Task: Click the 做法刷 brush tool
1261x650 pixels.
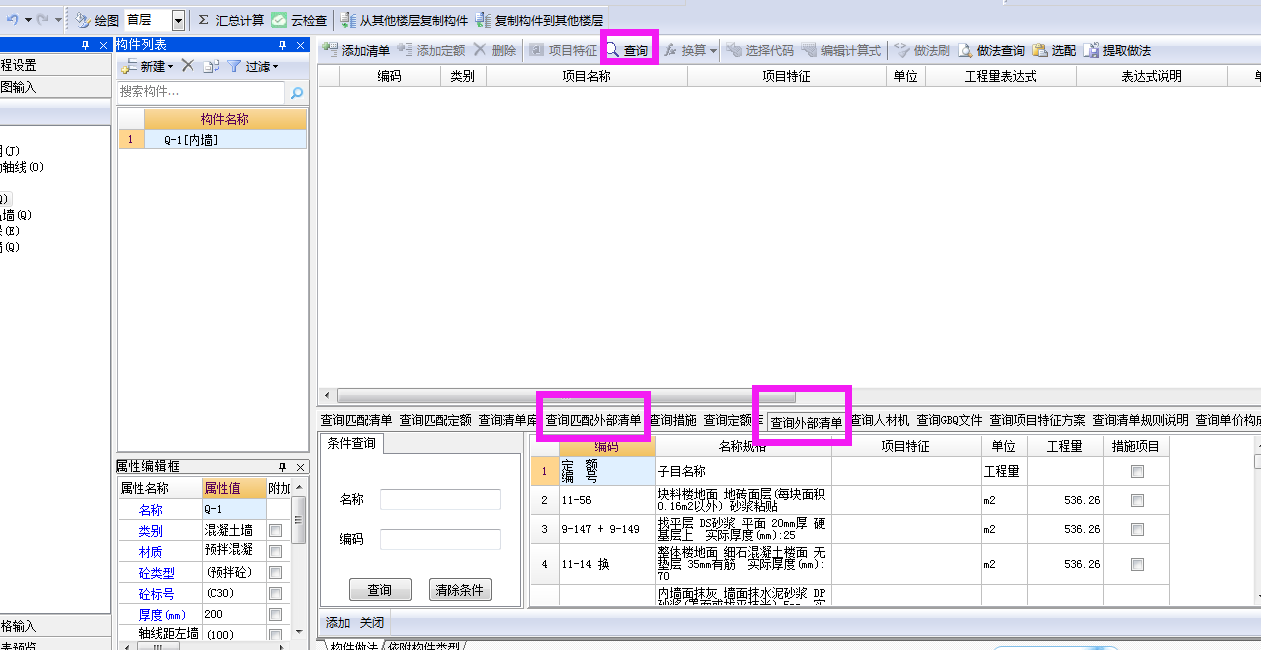Action: pyautogui.click(x=922, y=50)
